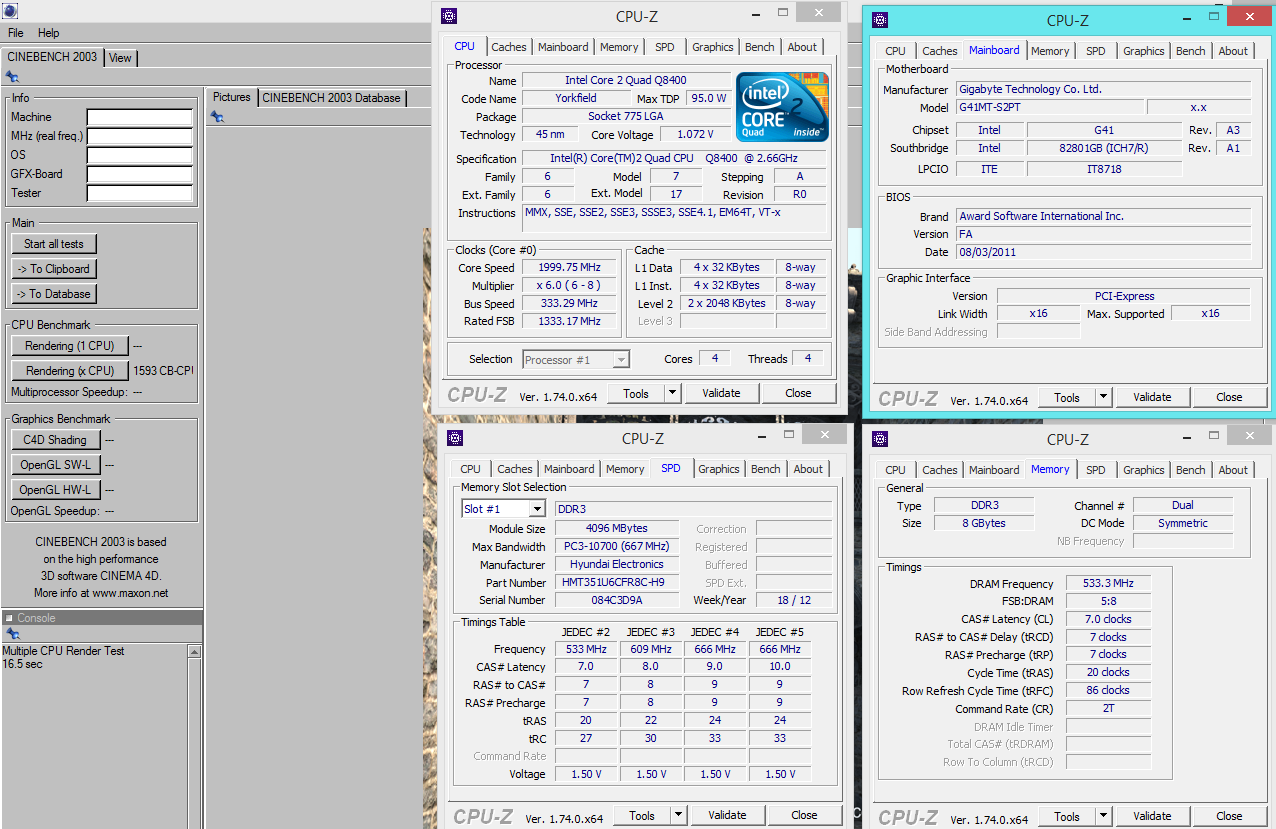Image resolution: width=1276 pixels, height=829 pixels.
Task: Click the Southbridge value 82801GB (ICH7/R)
Action: pos(1104,148)
